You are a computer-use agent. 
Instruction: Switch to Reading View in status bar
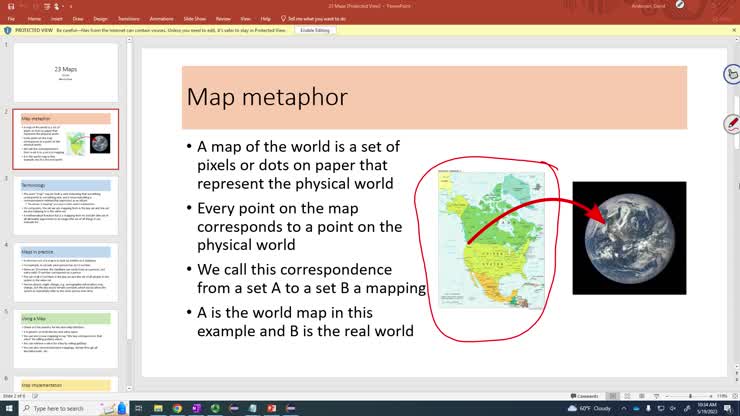(642, 396)
